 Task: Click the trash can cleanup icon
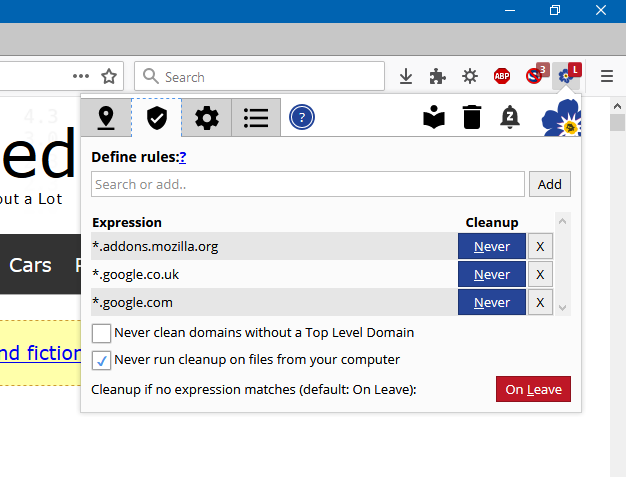(472, 118)
